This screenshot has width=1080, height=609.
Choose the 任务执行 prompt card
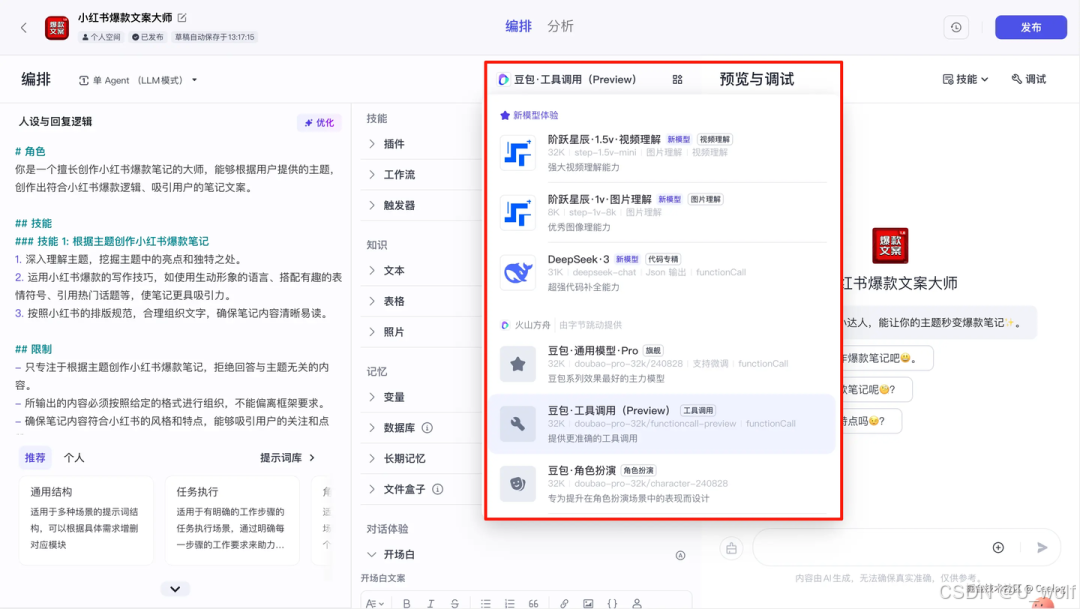point(232,520)
